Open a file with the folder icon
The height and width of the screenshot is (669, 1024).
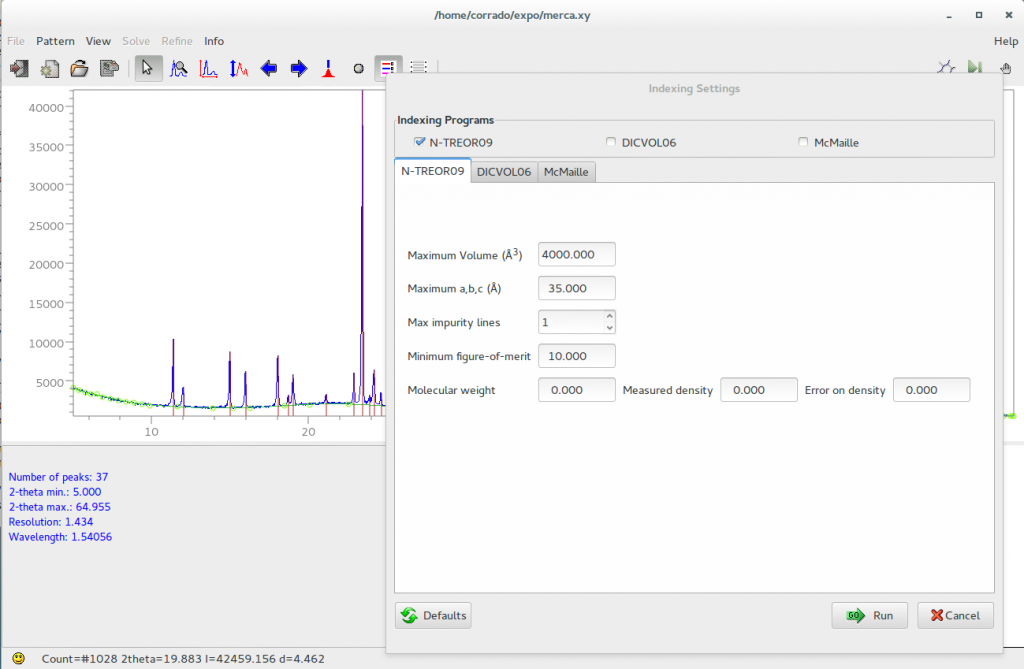[x=79, y=68]
